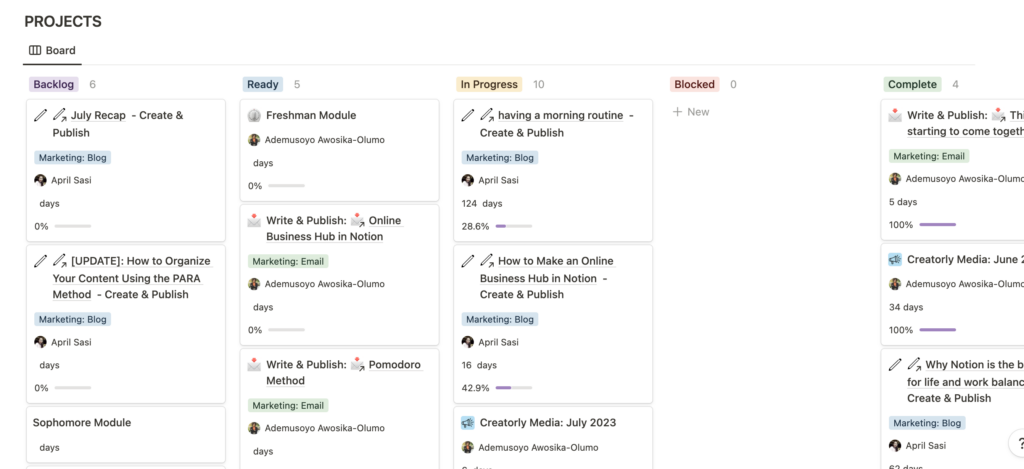This screenshot has height=469, width=1024.
Task: Click the In Progress count 10
Action: click(539, 84)
